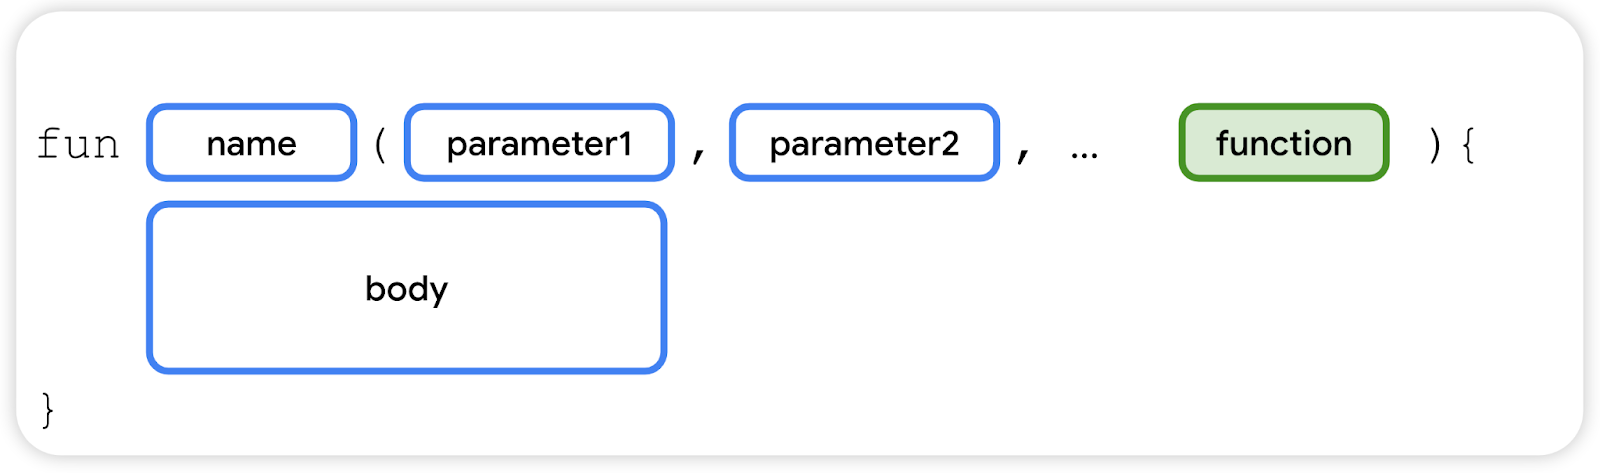Click the 'name' label text

tap(251, 144)
